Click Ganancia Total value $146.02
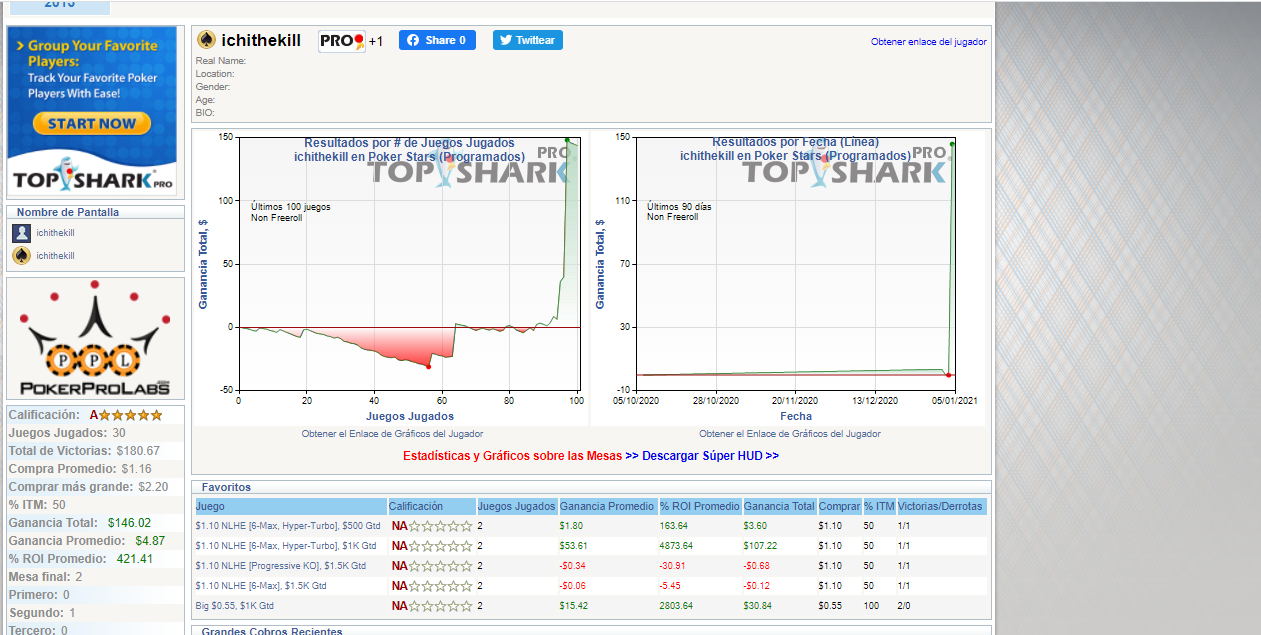 130,523
